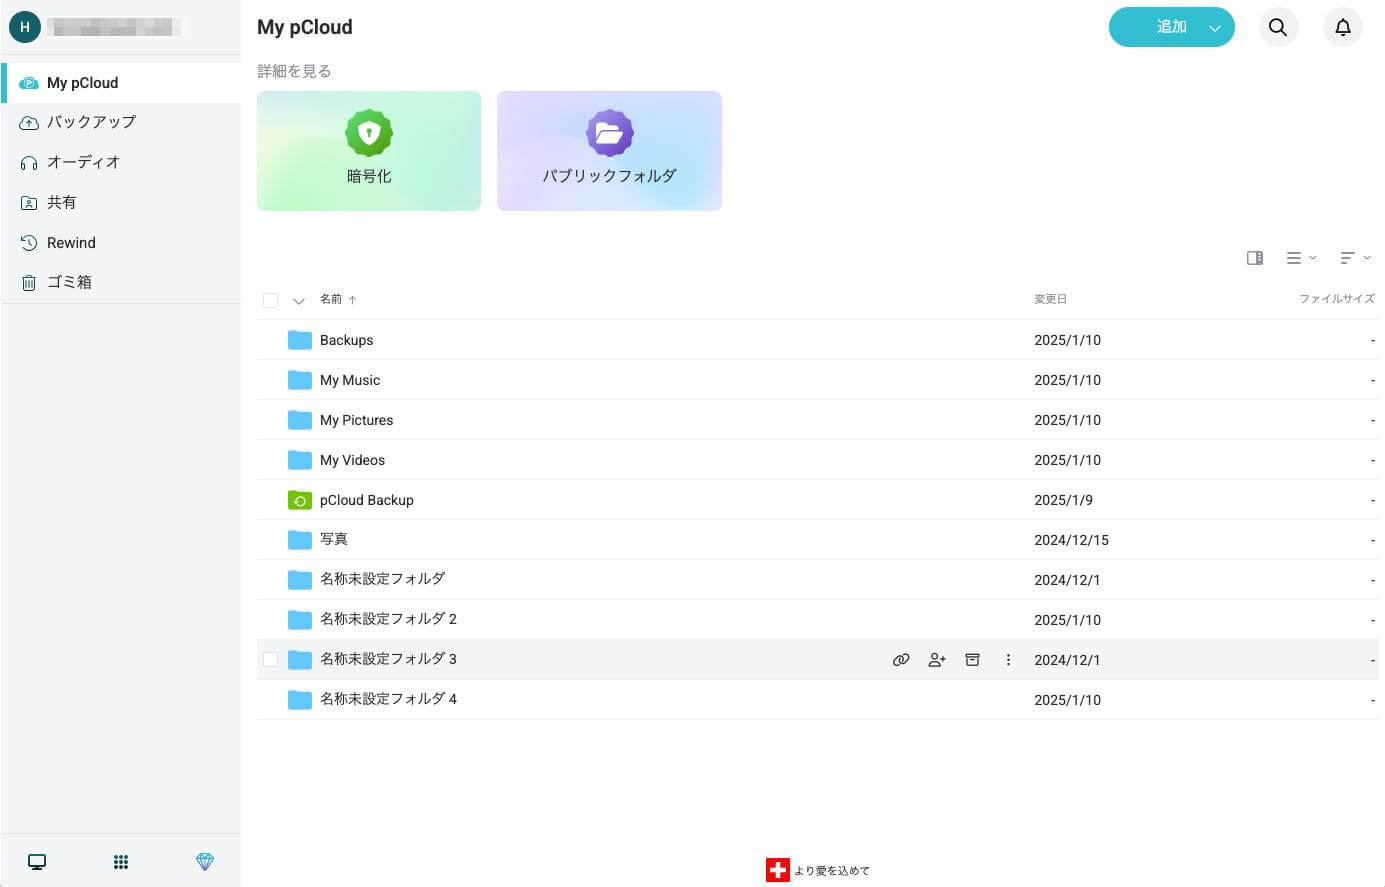Click the My pCloud page title

pyautogui.click(x=305, y=27)
